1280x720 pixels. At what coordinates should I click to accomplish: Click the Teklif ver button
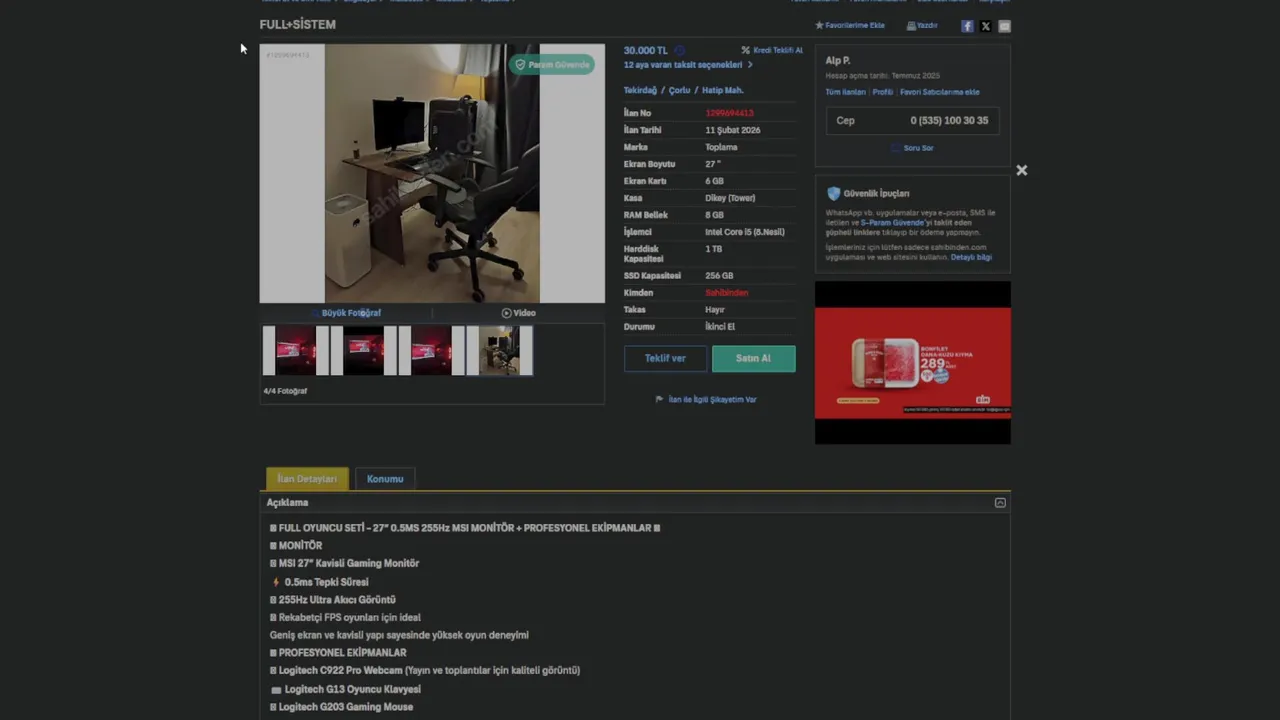pos(665,358)
